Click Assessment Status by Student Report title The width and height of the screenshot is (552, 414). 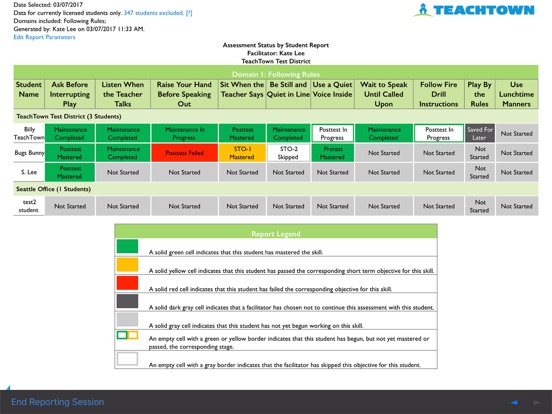pos(276,45)
